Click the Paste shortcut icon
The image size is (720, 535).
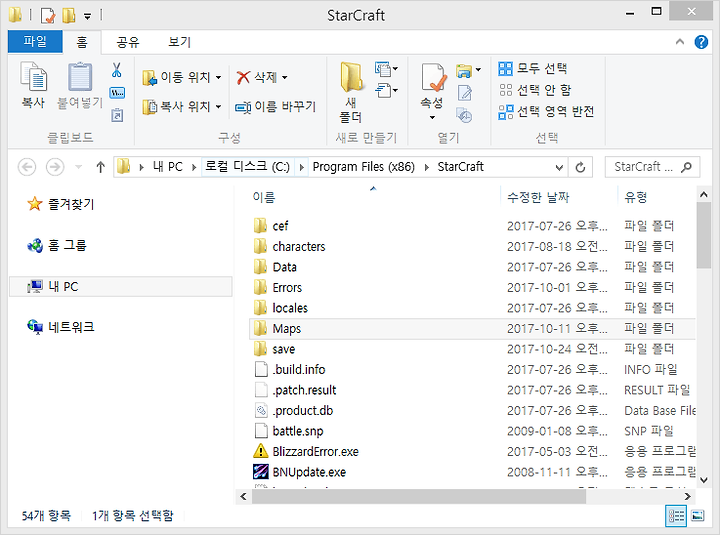point(117,115)
